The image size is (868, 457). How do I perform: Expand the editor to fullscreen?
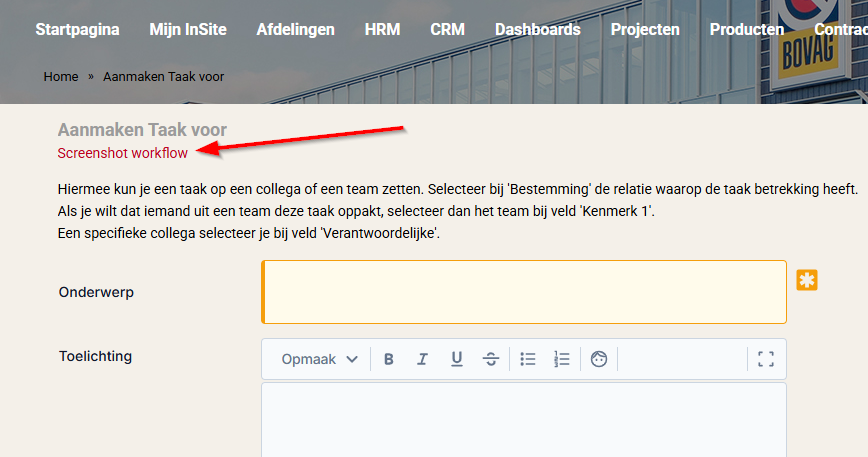766,360
